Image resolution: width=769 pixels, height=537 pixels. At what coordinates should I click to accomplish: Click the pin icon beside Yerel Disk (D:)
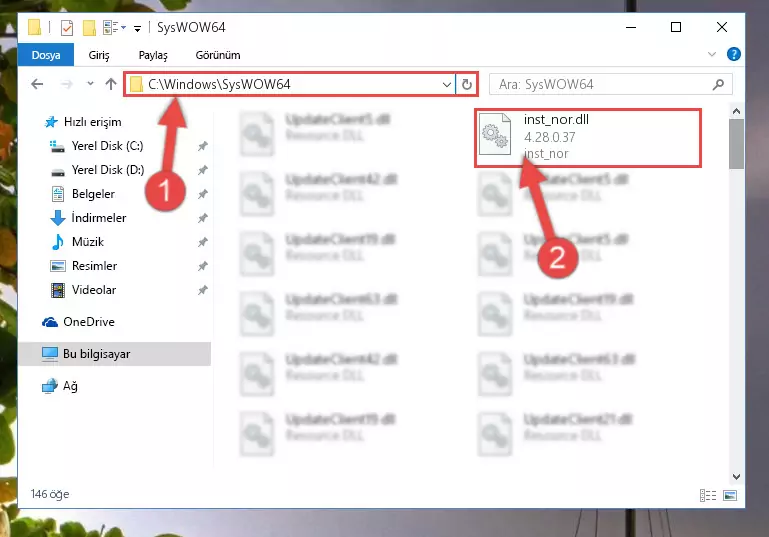click(x=203, y=170)
